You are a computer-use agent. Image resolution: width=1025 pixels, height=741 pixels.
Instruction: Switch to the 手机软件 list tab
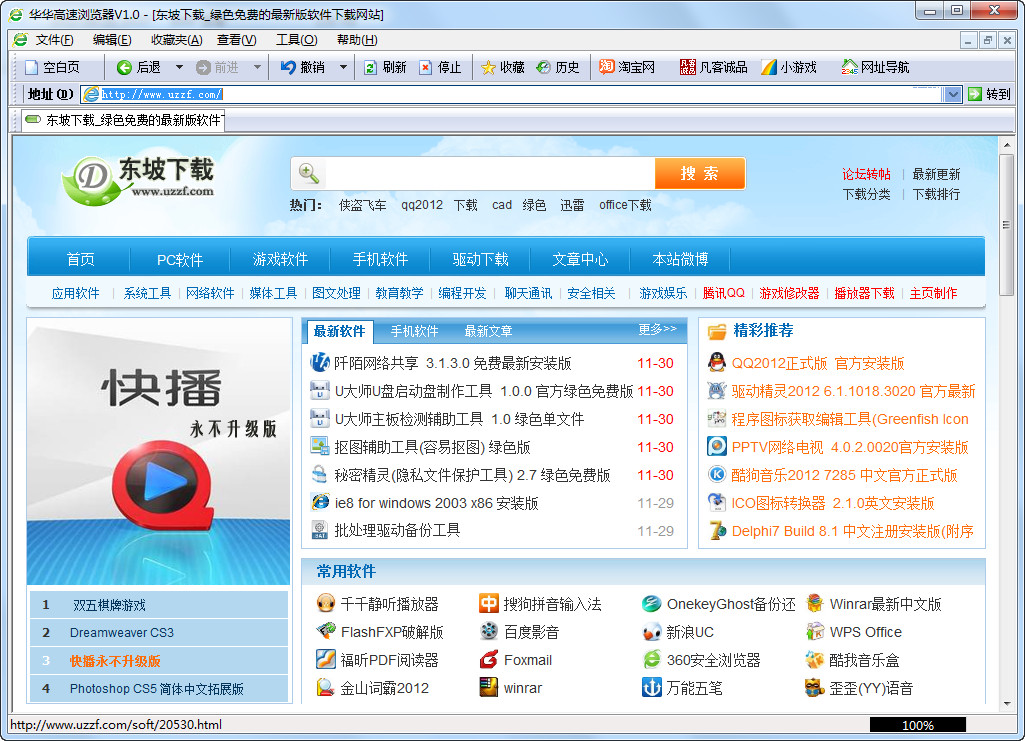(414, 331)
